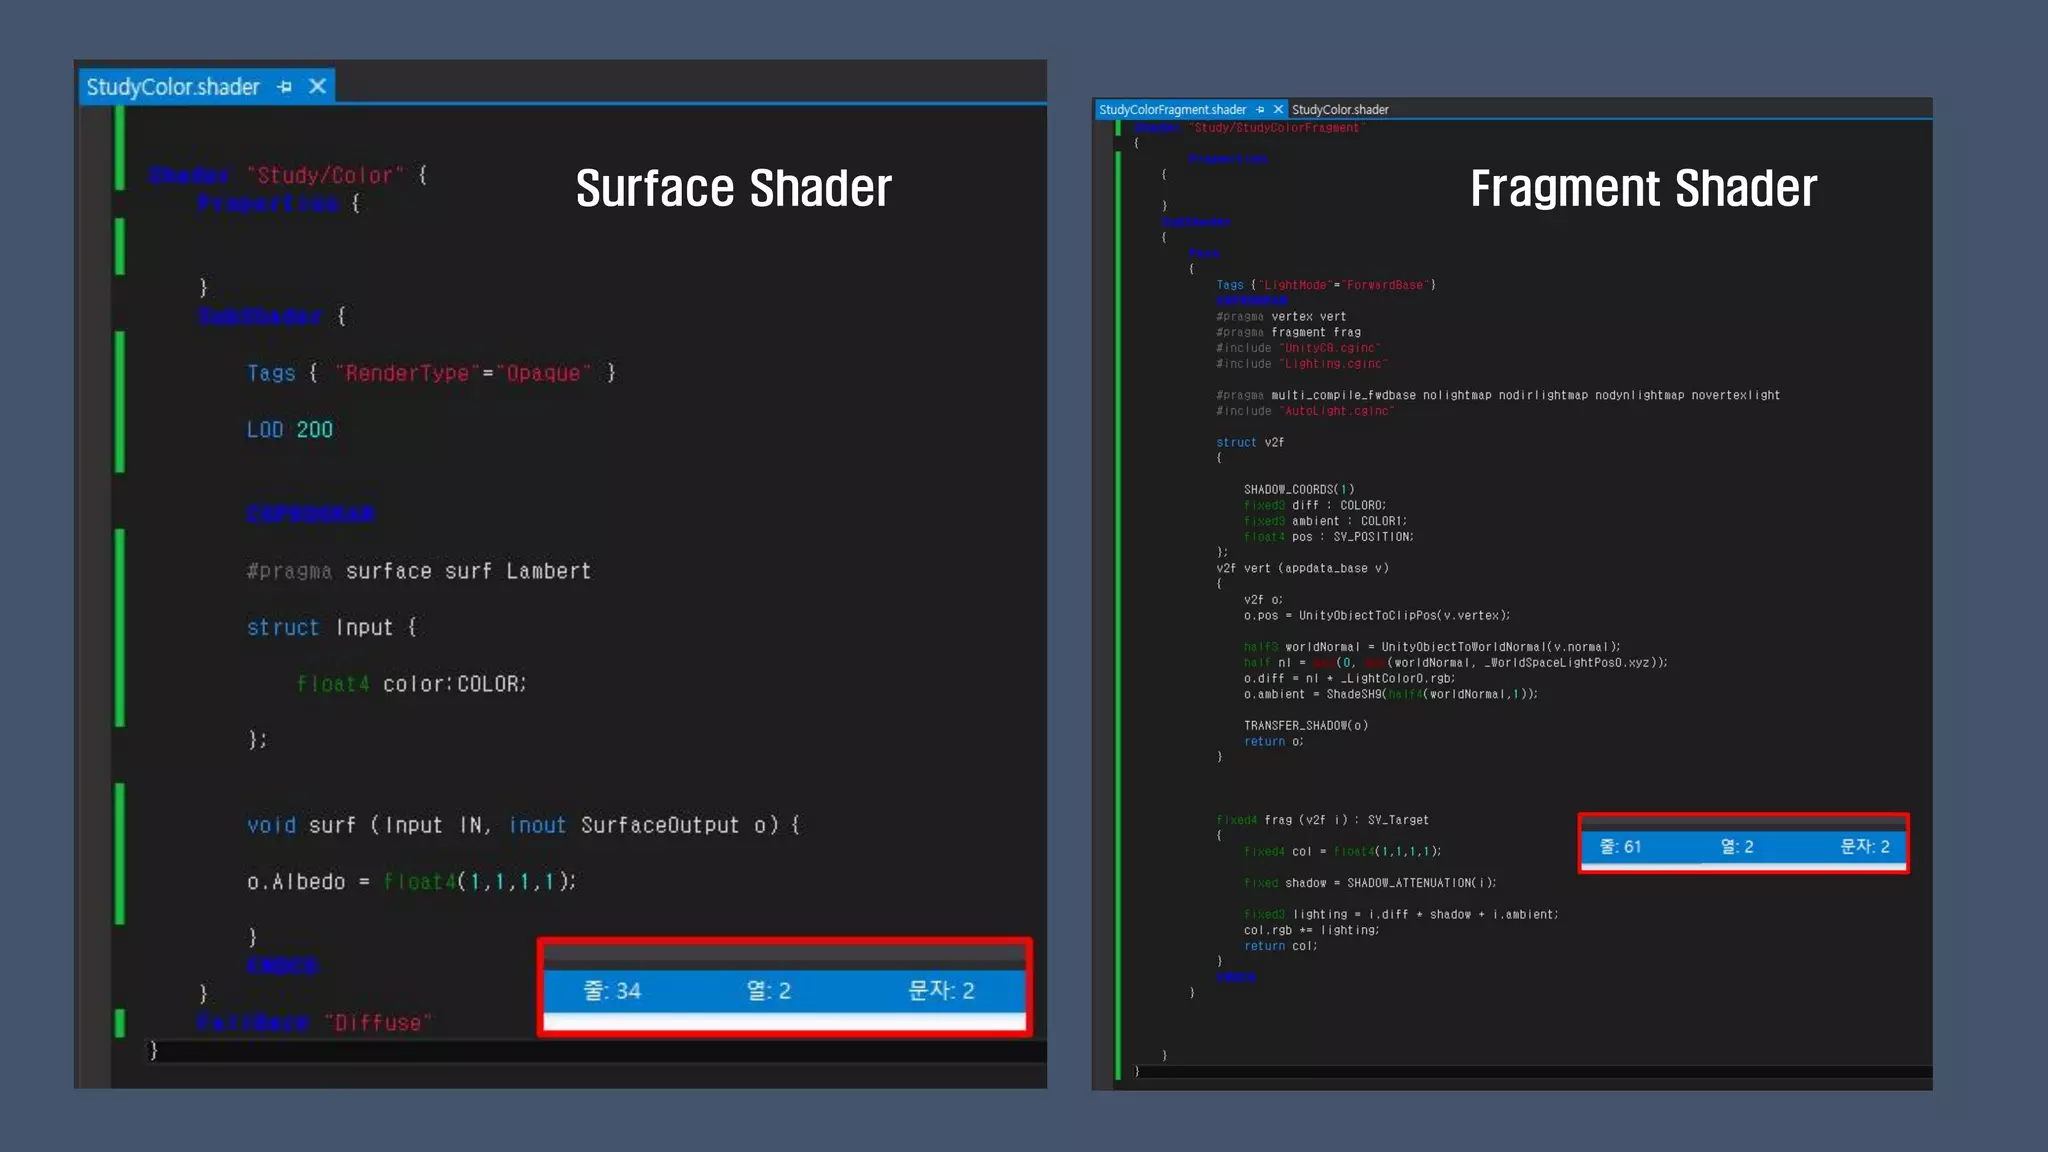Click the fixed4 col = float4(1,1,1,1); line

[x=1343, y=852]
